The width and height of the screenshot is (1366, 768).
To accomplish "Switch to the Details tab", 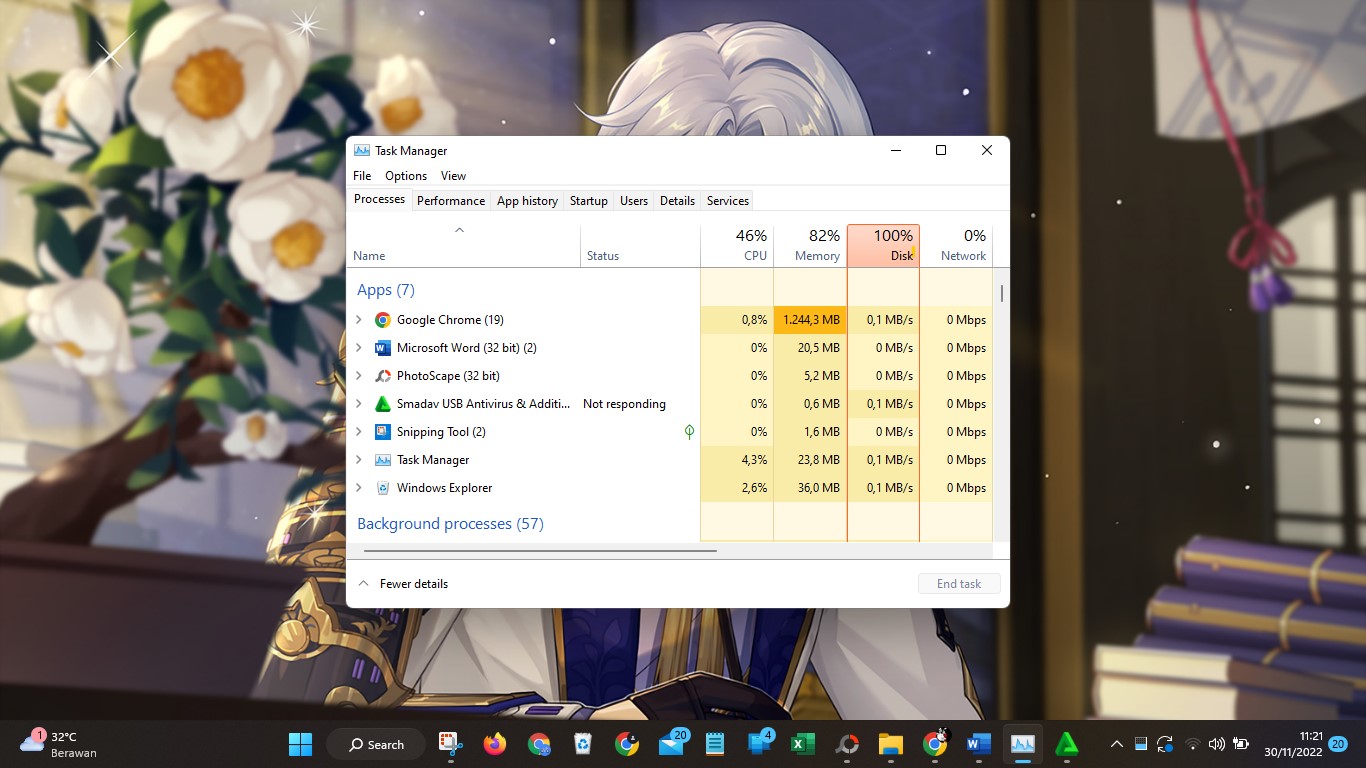I will click(x=677, y=201).
